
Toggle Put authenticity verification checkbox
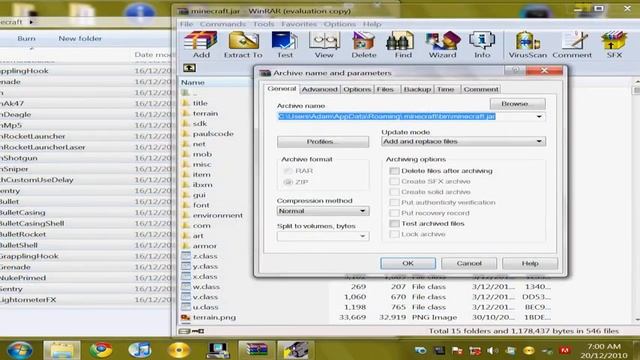pyautogui.click(x=394, y=202)
